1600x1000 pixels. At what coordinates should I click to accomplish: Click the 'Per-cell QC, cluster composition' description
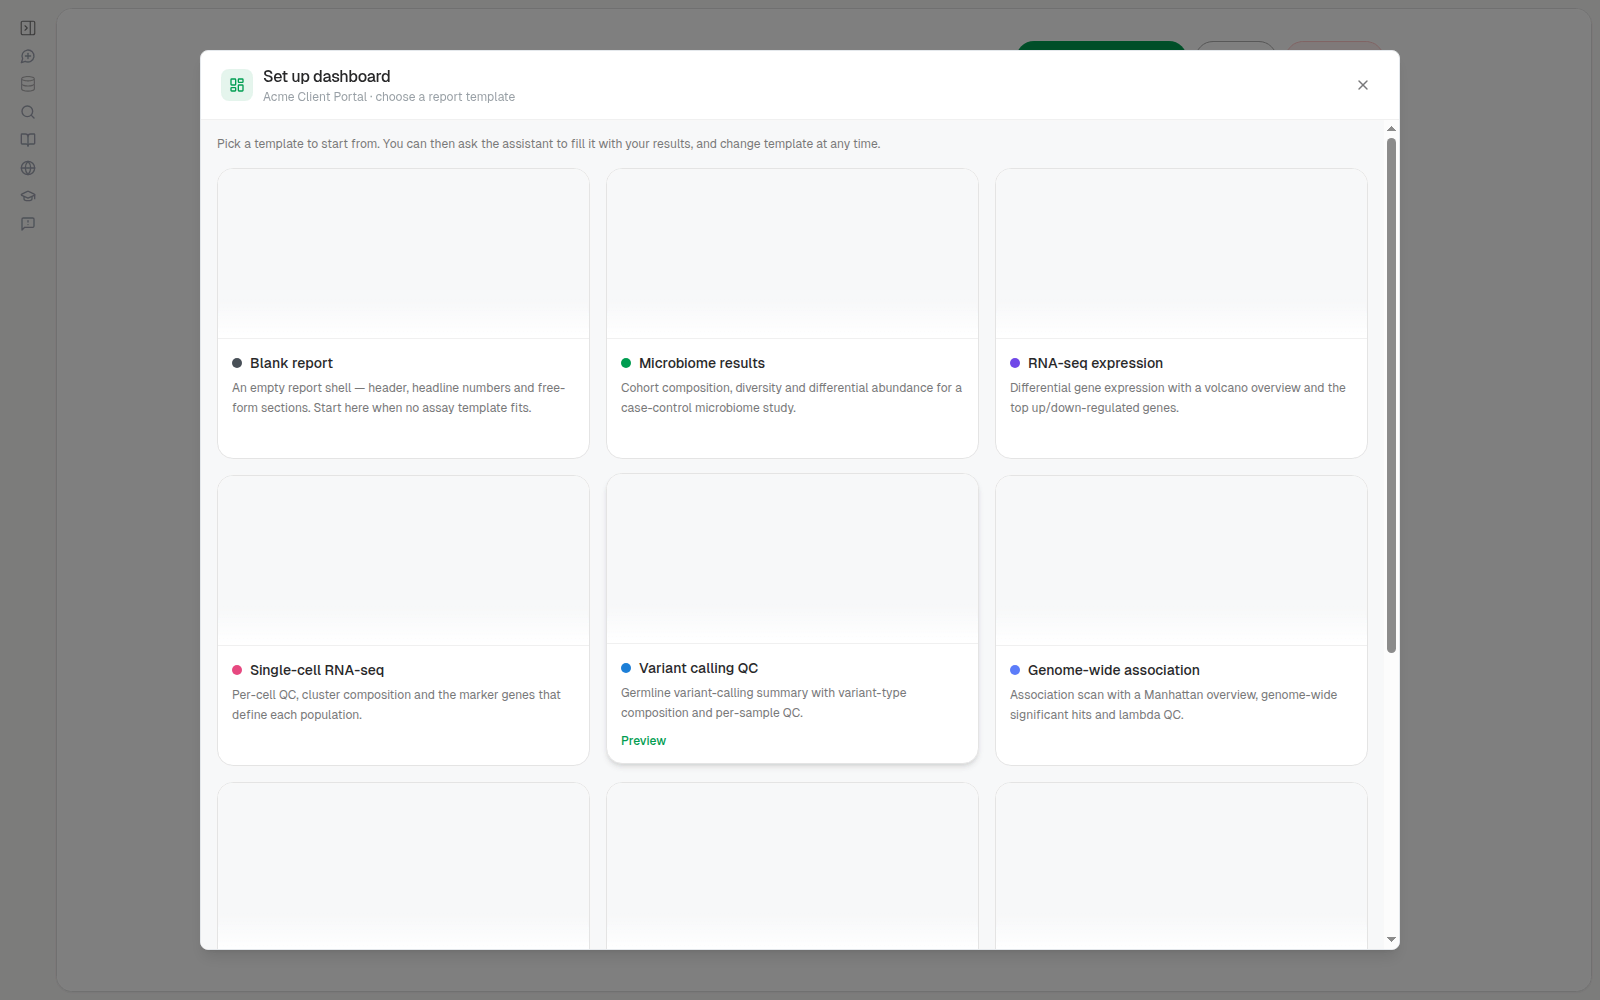396,705
